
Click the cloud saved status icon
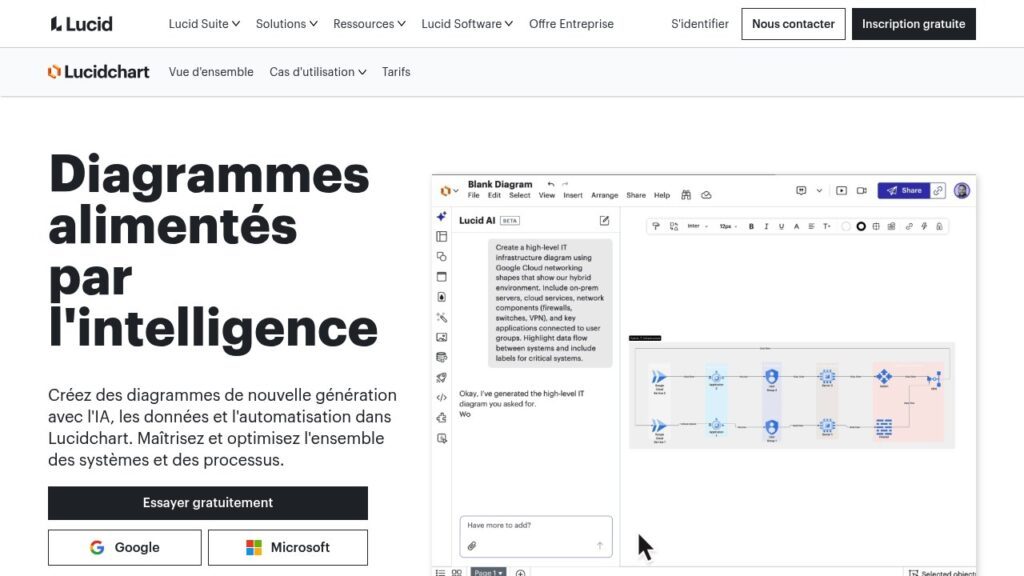click(706, 195)
